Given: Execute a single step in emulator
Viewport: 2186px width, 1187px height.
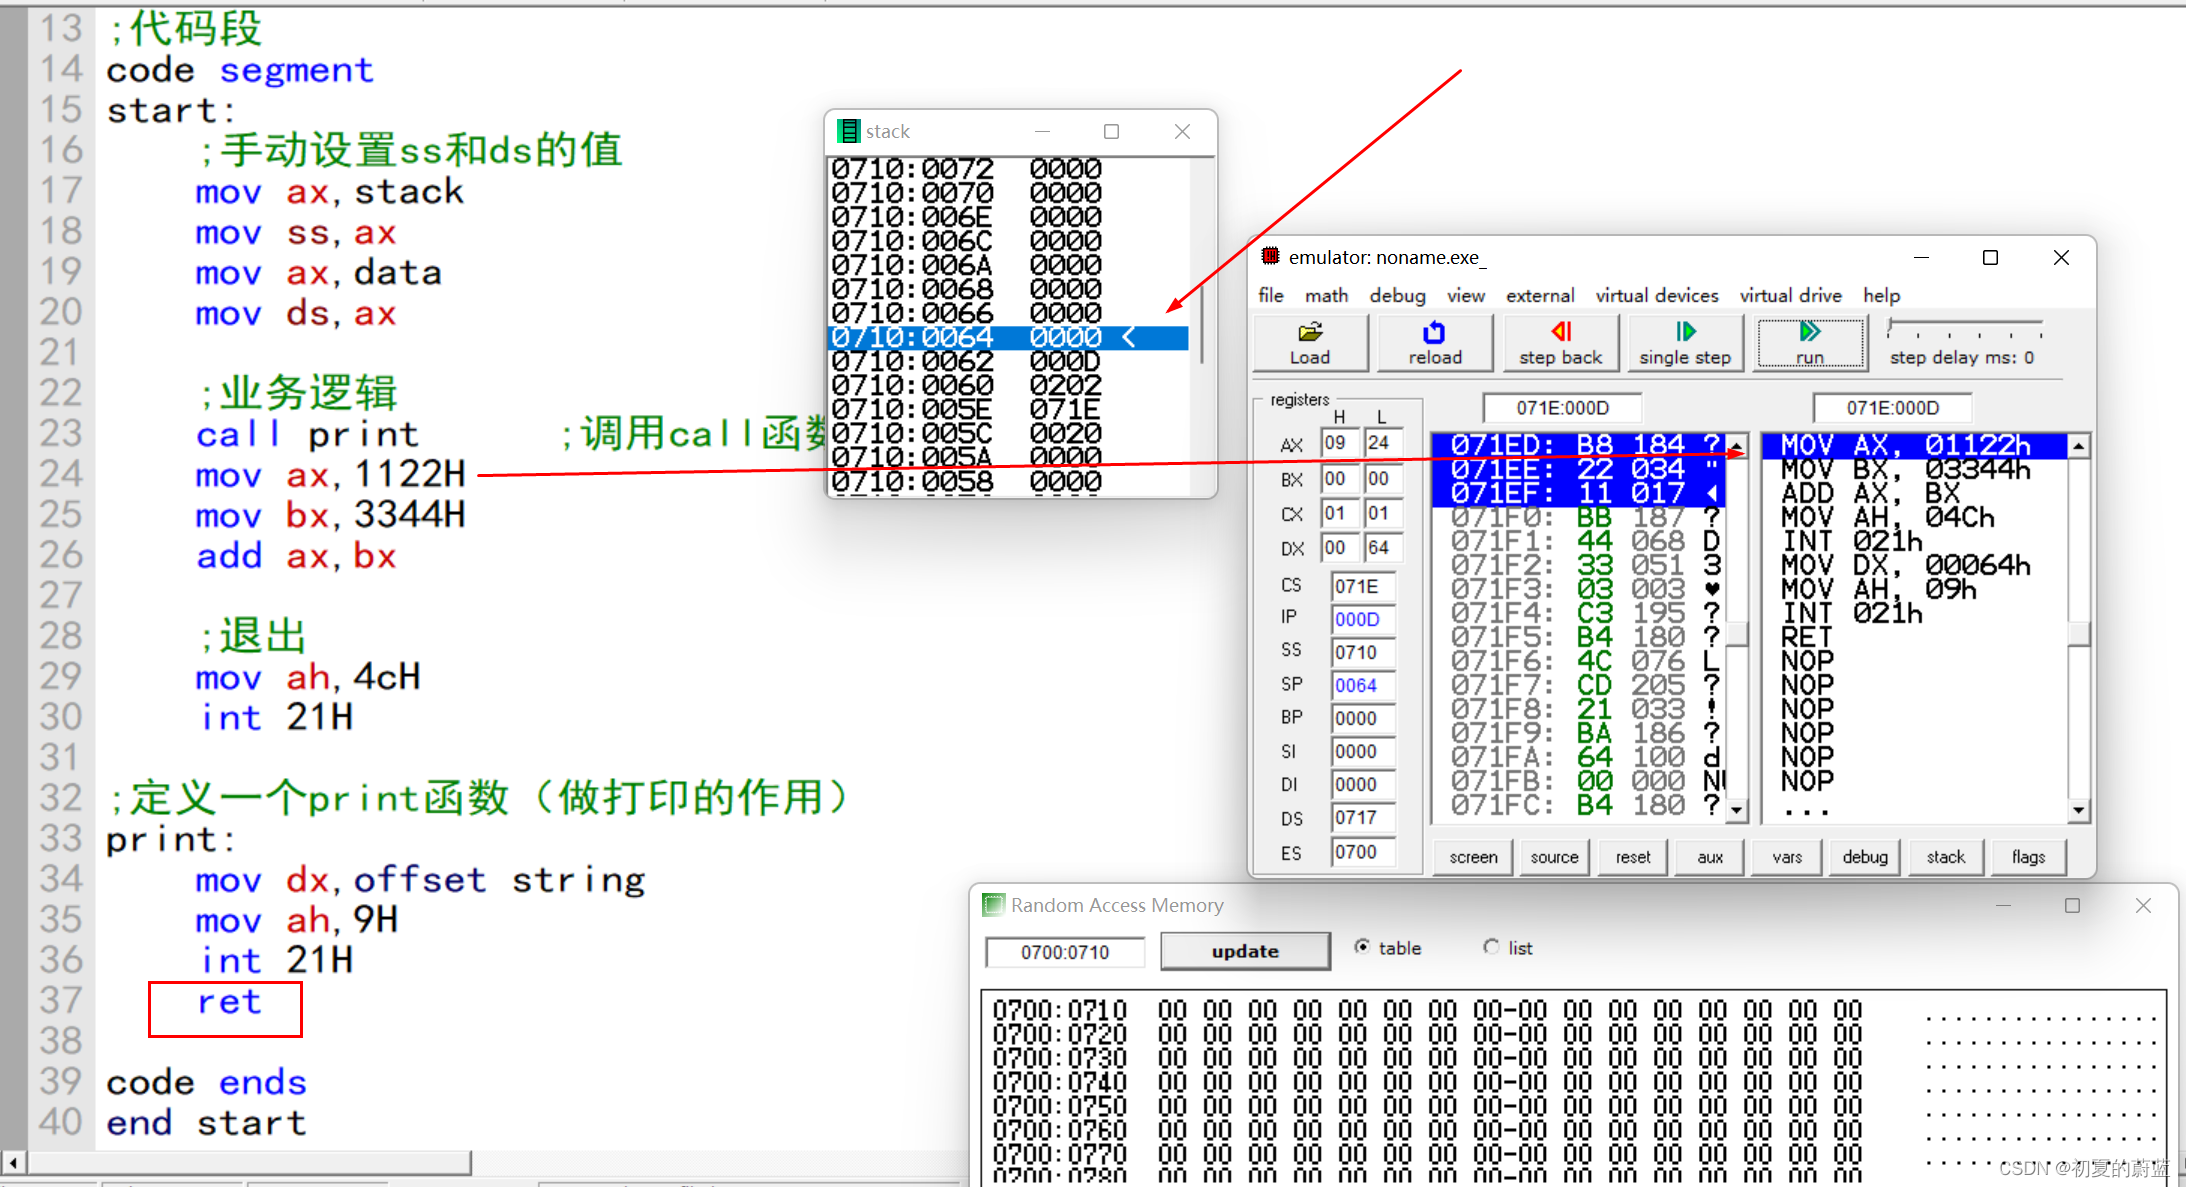Looking at the screenshot, I should click(x=1685, y=343).
